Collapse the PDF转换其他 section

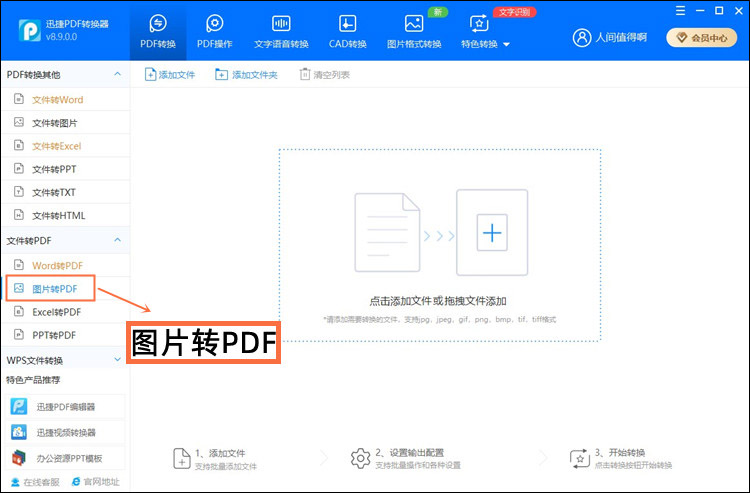117,74
